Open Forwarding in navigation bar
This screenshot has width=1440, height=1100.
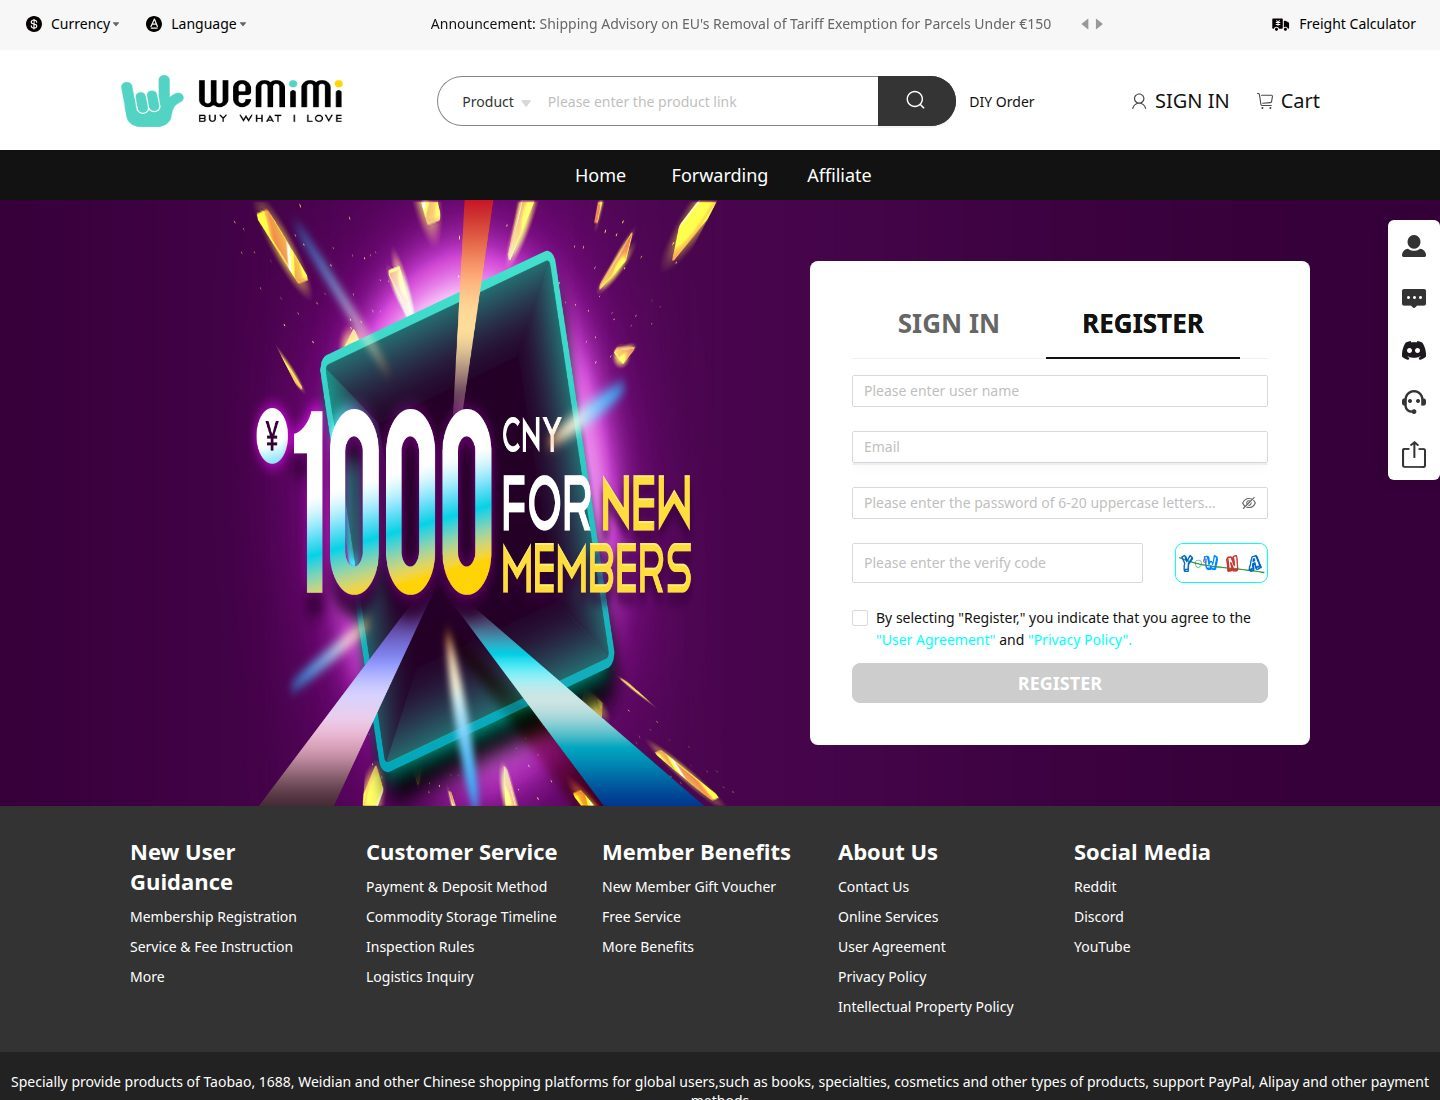click(x=720, y=176)
